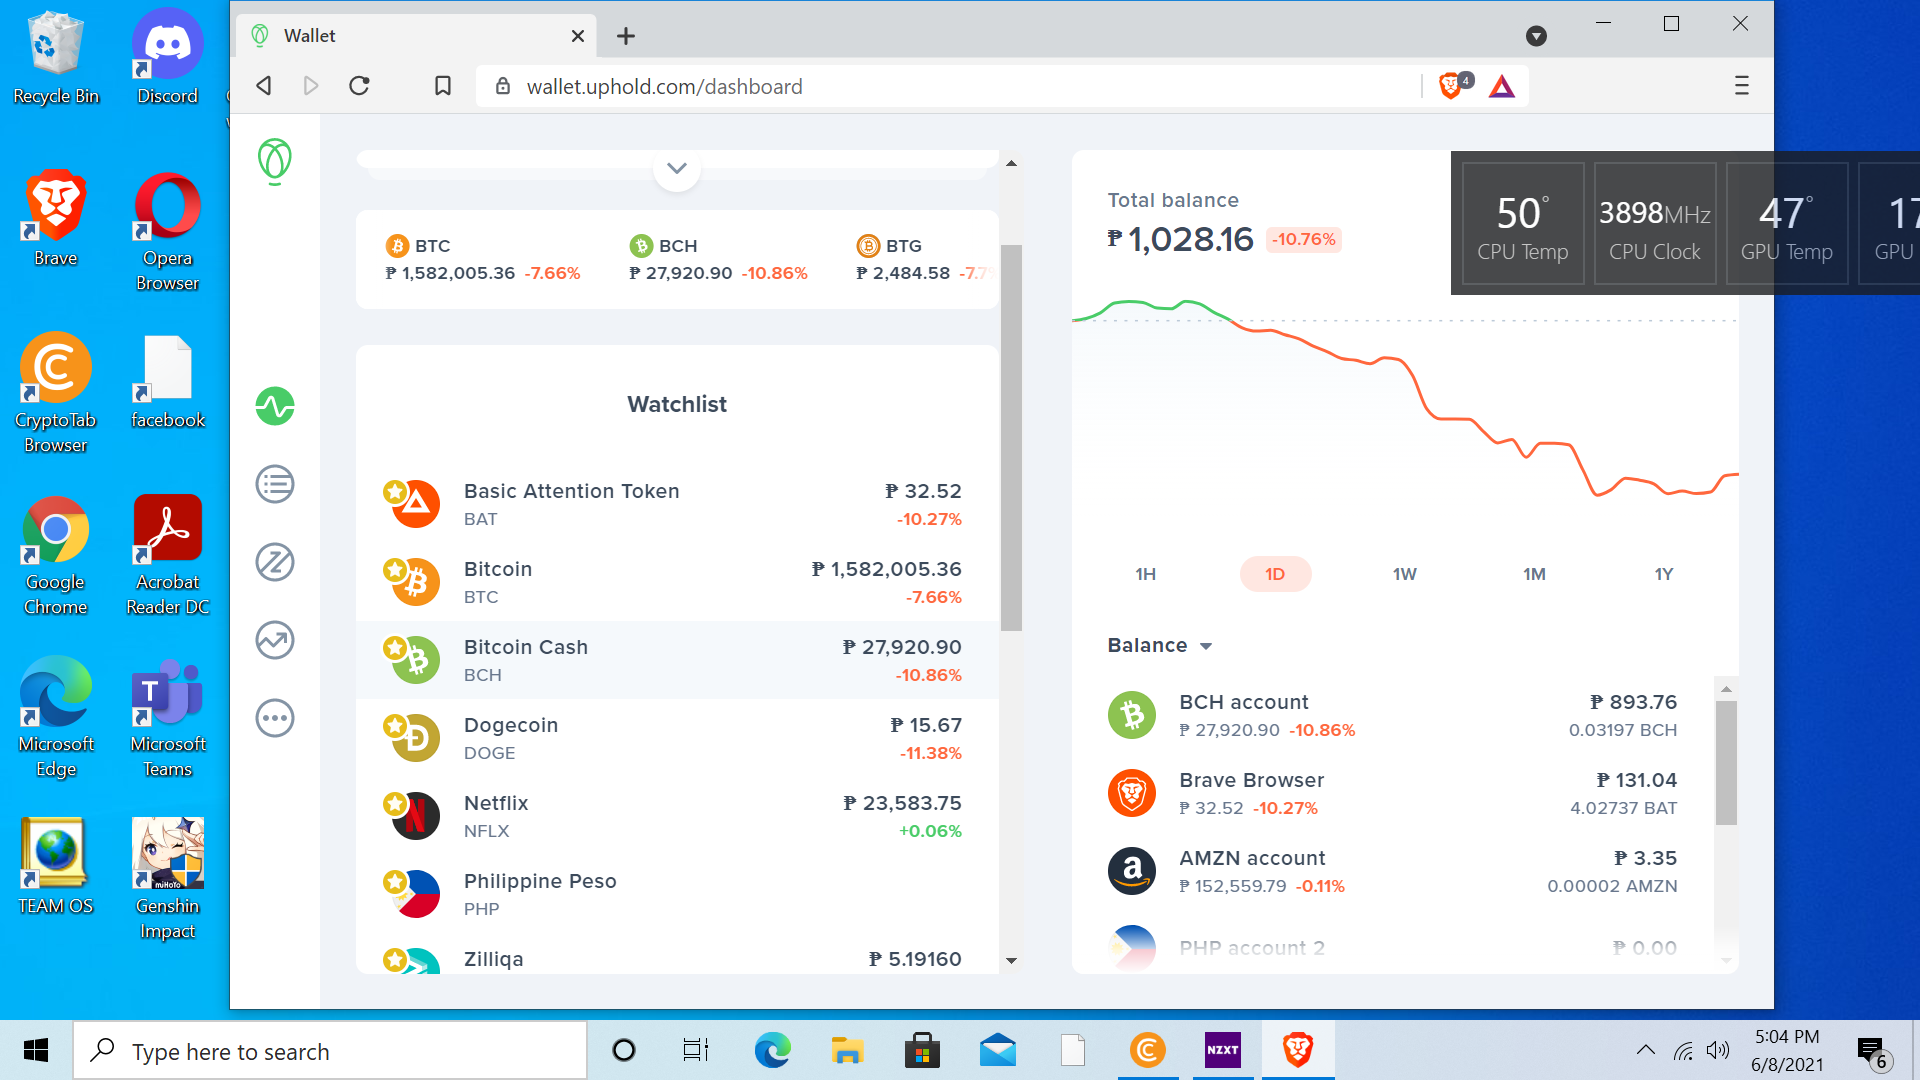Click the watchlist scroll down arrow
The width and height of the screenshot is (1920, 1080).
pyautogui.click(x=1011, y=961)
